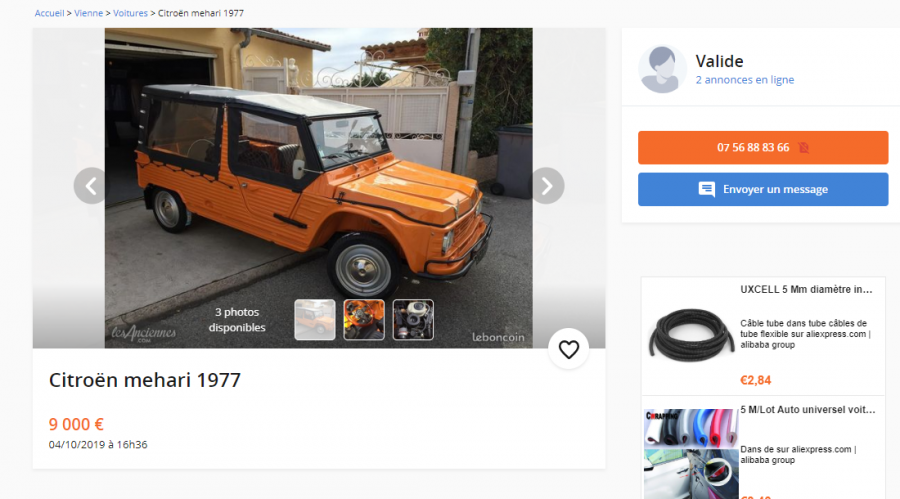Click the orange phone number button
900x499 pixels.
(763, 148)
